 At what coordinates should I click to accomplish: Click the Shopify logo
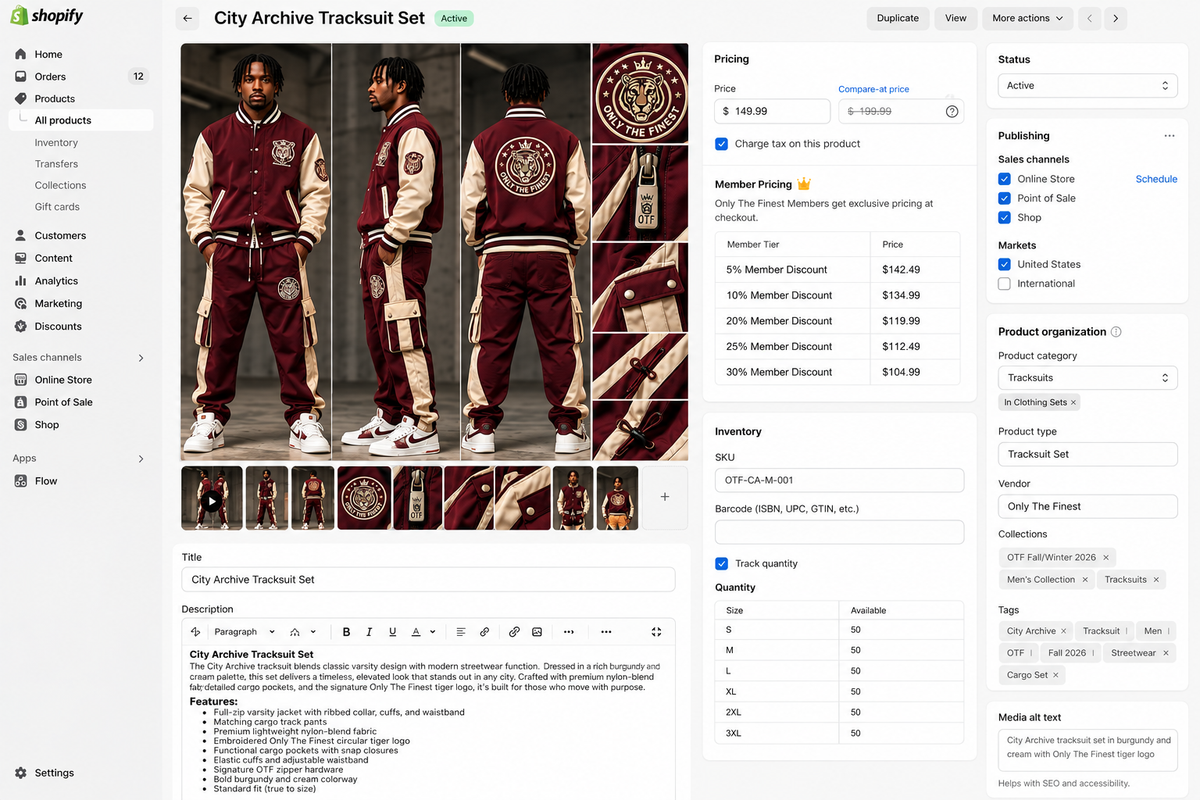pos(46,16)
